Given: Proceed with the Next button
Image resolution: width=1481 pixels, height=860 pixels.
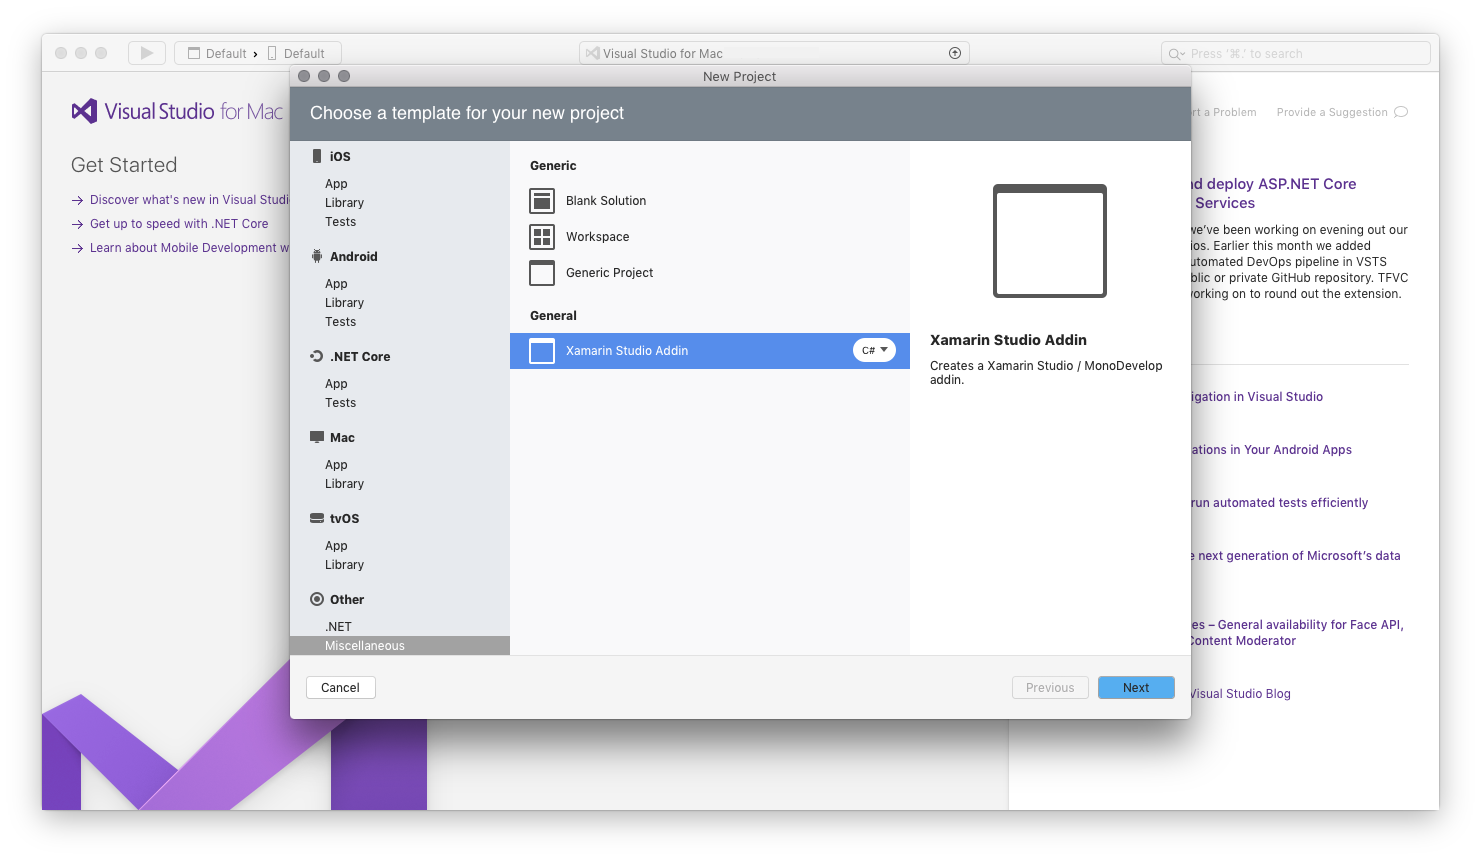Looking at the screenshot, I should point(1136,688).
